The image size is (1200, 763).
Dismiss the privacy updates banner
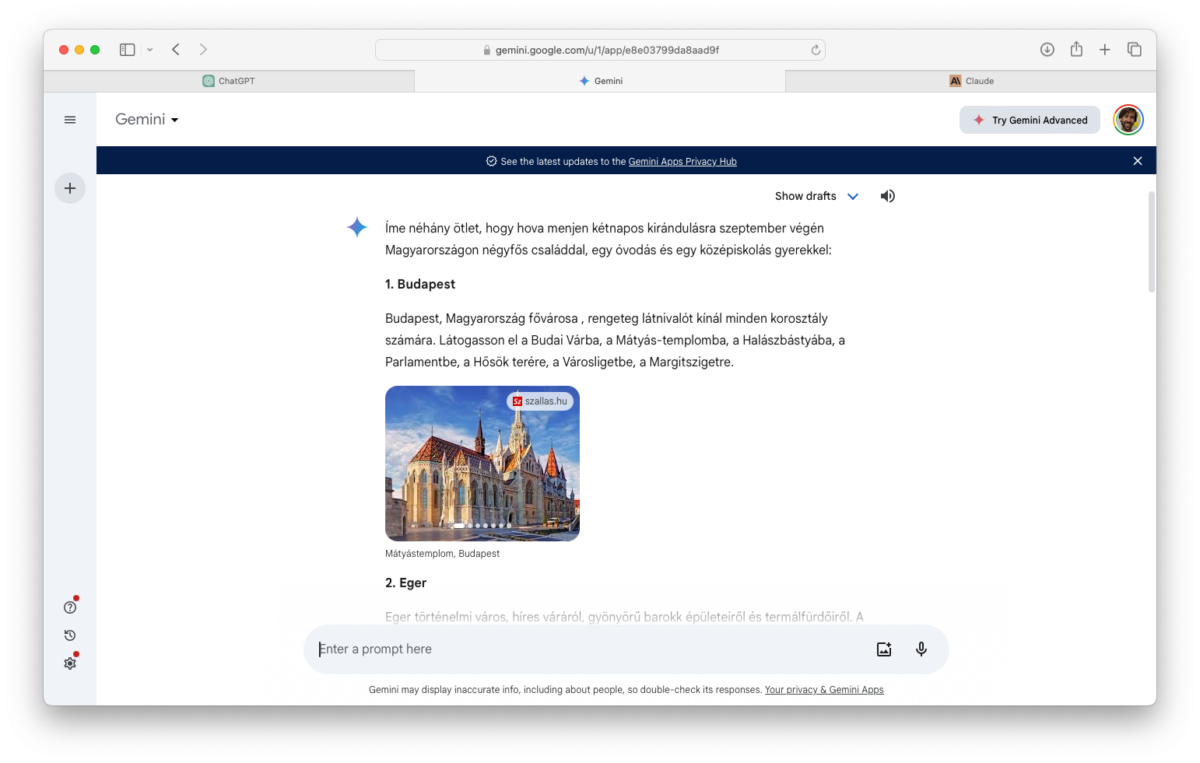1137,161
